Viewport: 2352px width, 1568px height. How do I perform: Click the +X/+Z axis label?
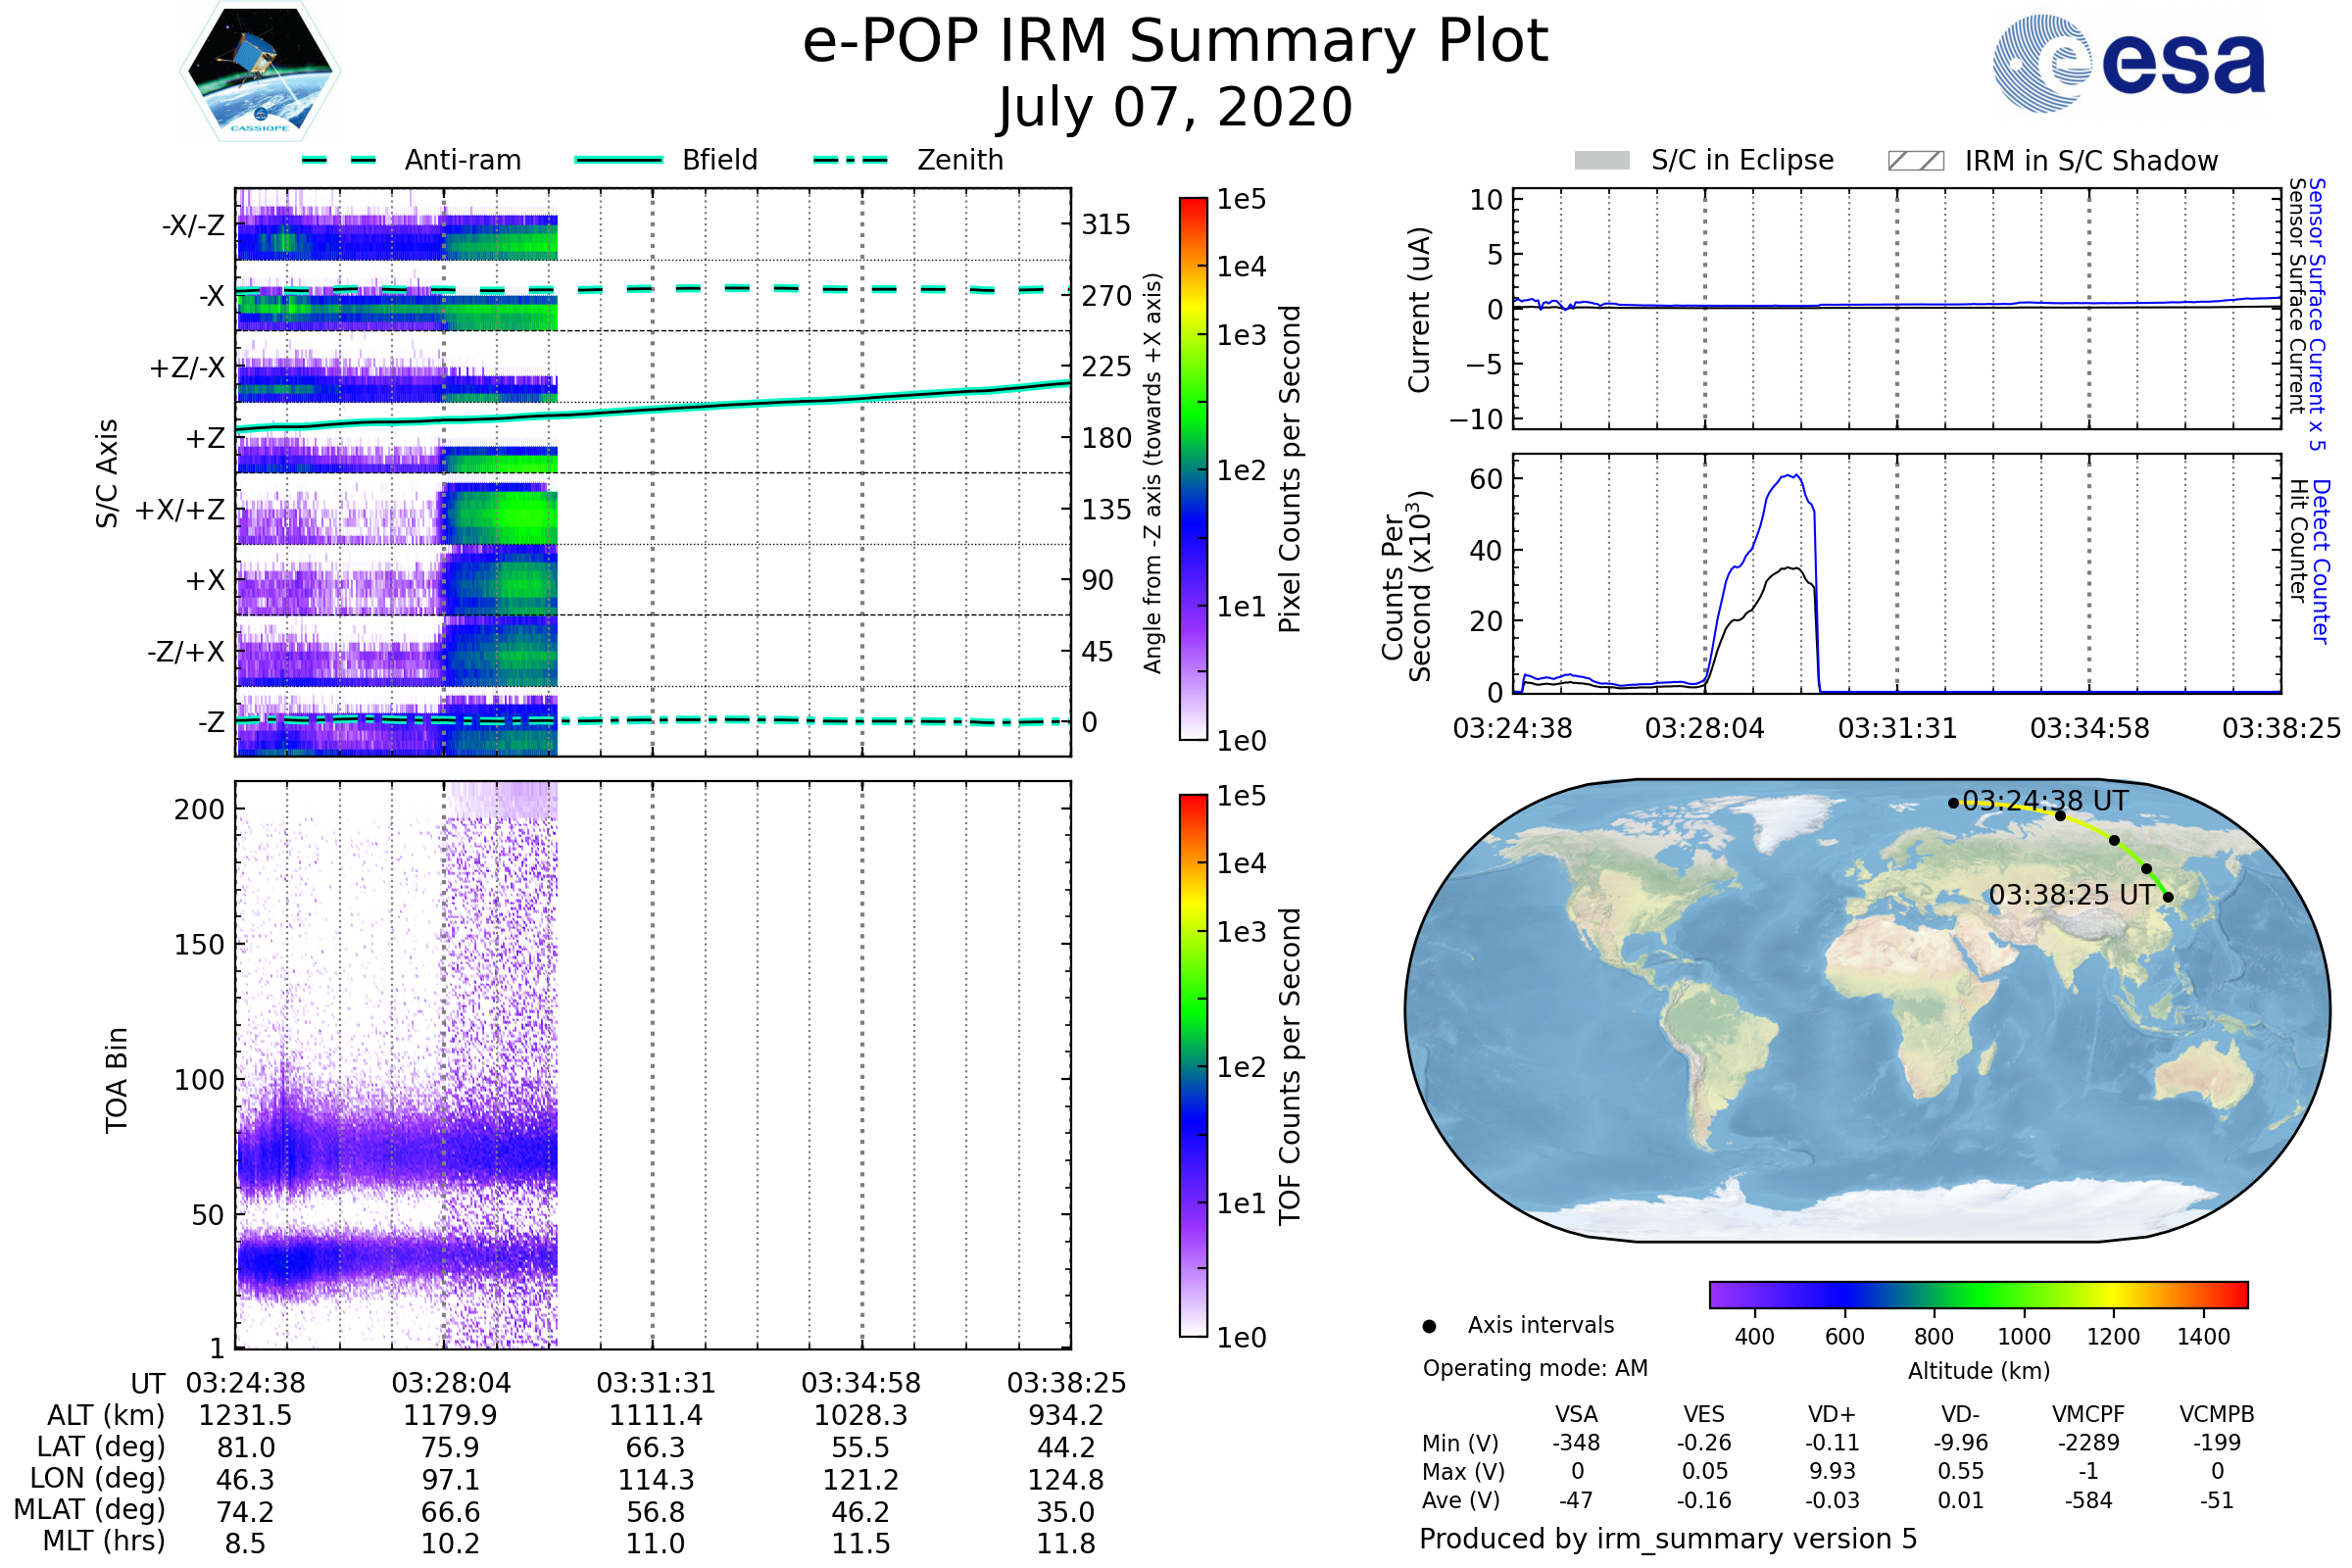[180, 510]
